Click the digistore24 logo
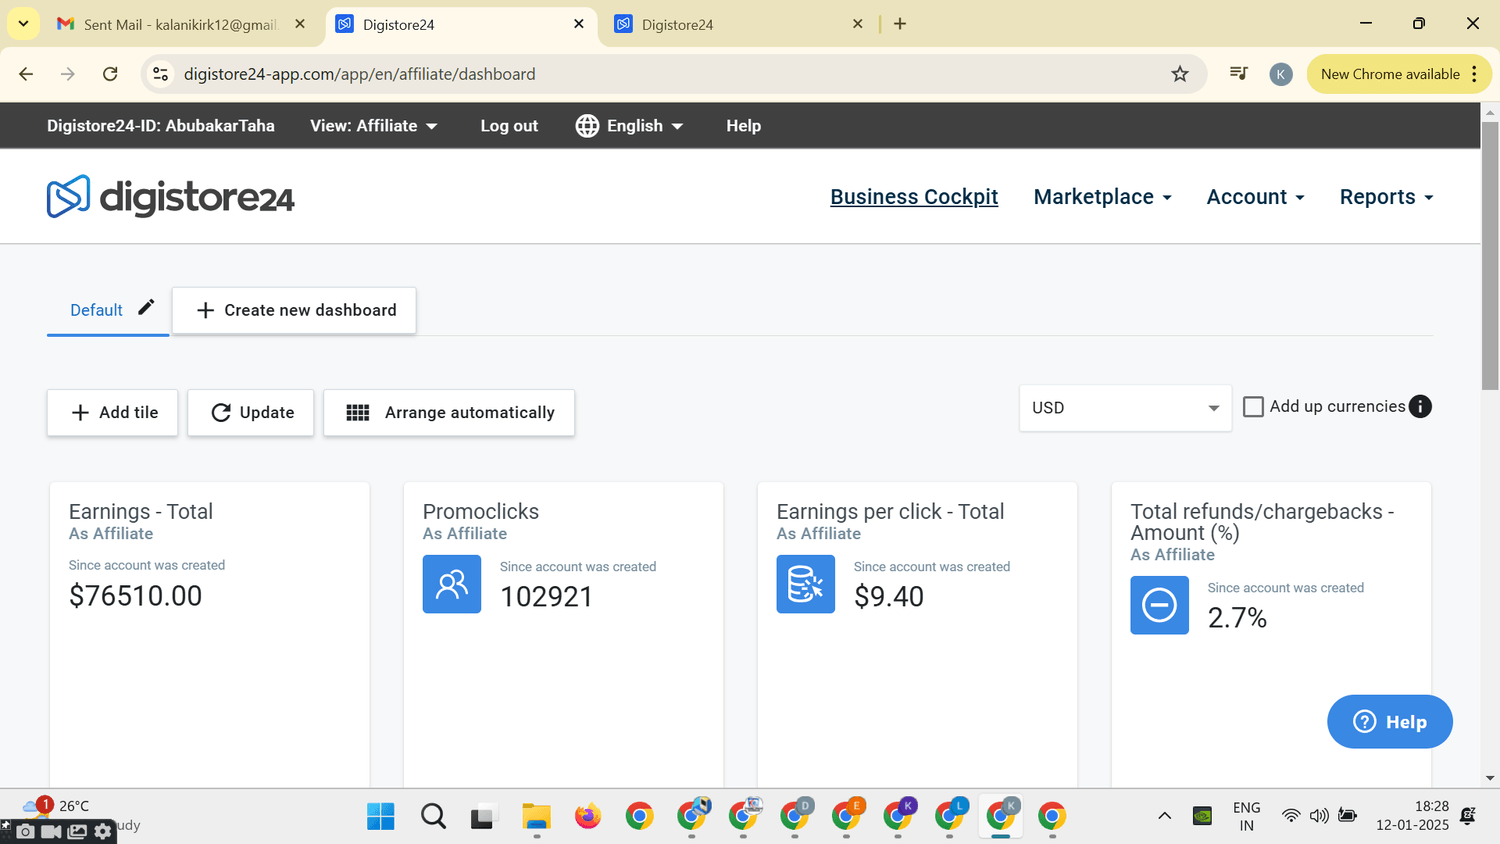1500x844 pixels. [x=170, y=197]
